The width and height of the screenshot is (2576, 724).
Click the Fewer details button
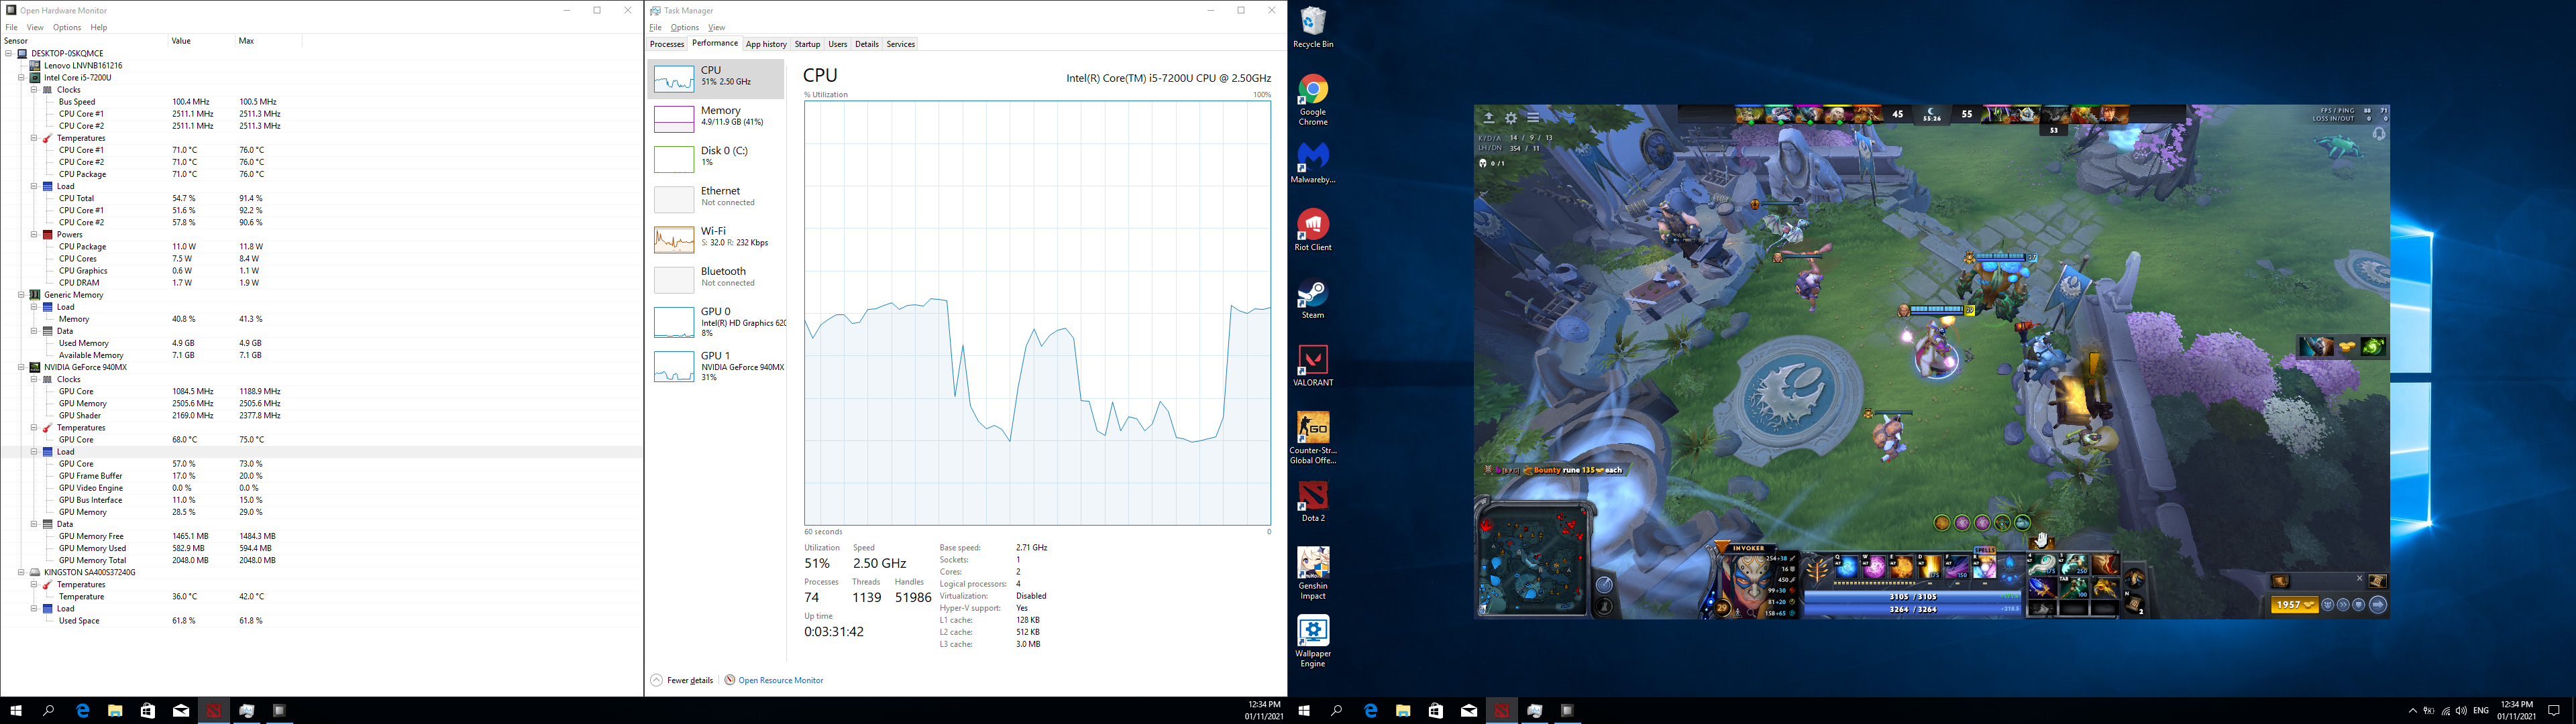[682, 681]
